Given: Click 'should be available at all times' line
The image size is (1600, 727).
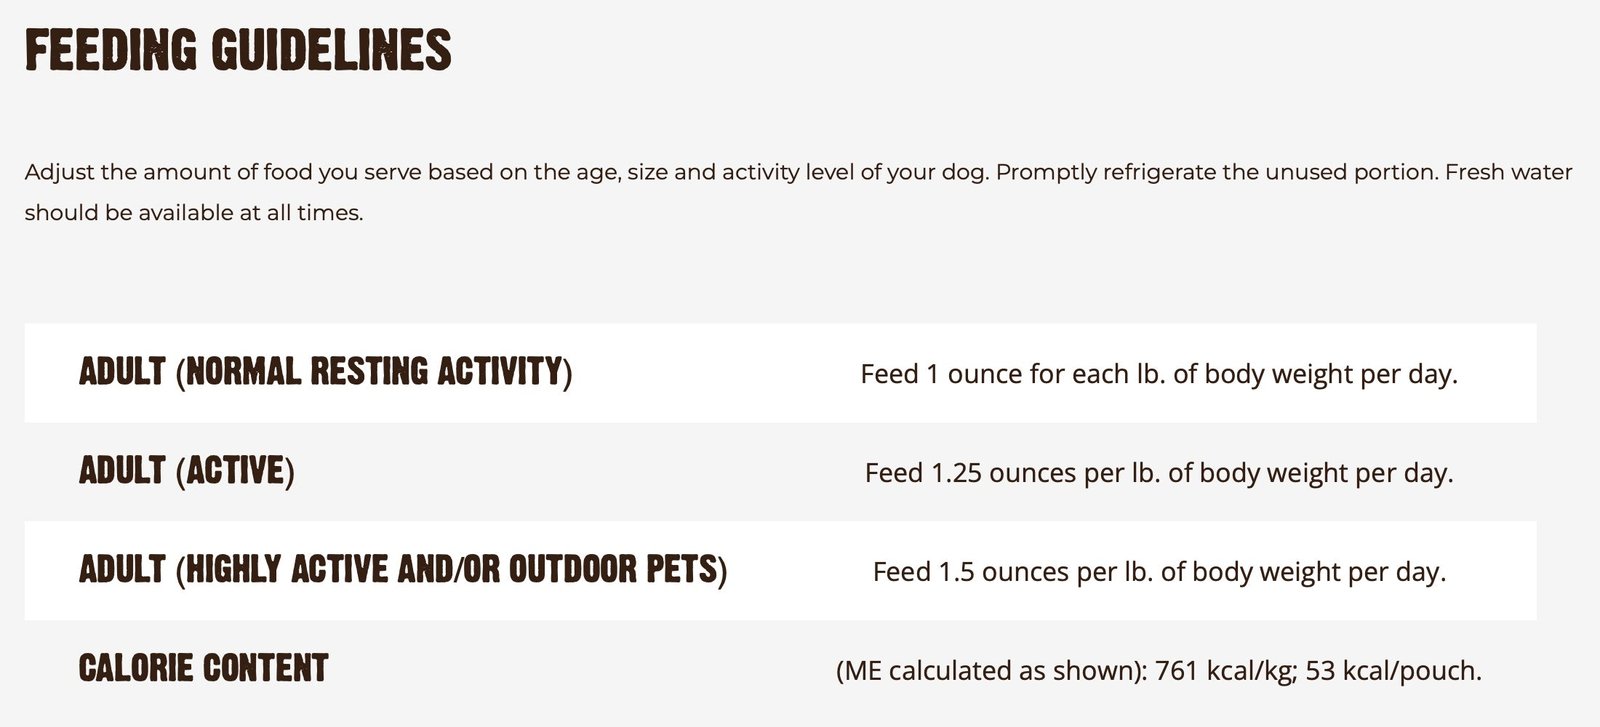Looking at the screenshot, I should [194, 213].
